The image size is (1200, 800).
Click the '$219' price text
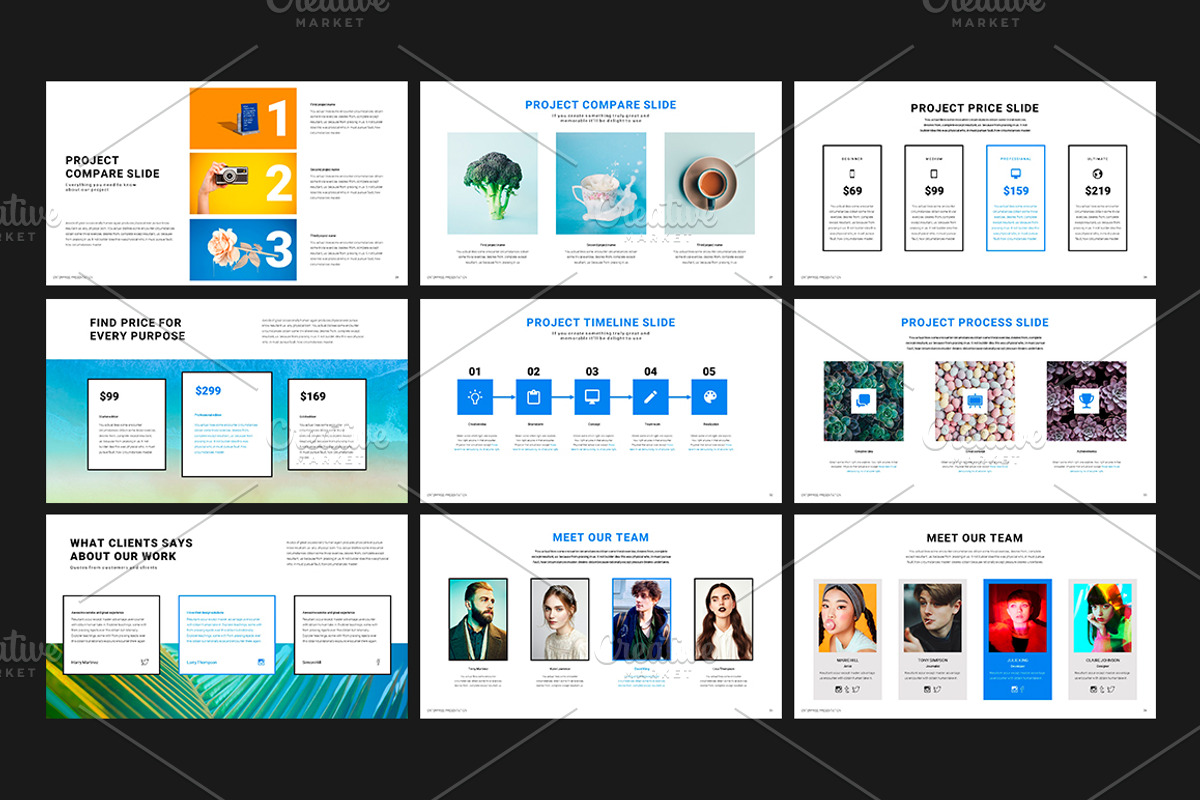tap(1097, 191)
